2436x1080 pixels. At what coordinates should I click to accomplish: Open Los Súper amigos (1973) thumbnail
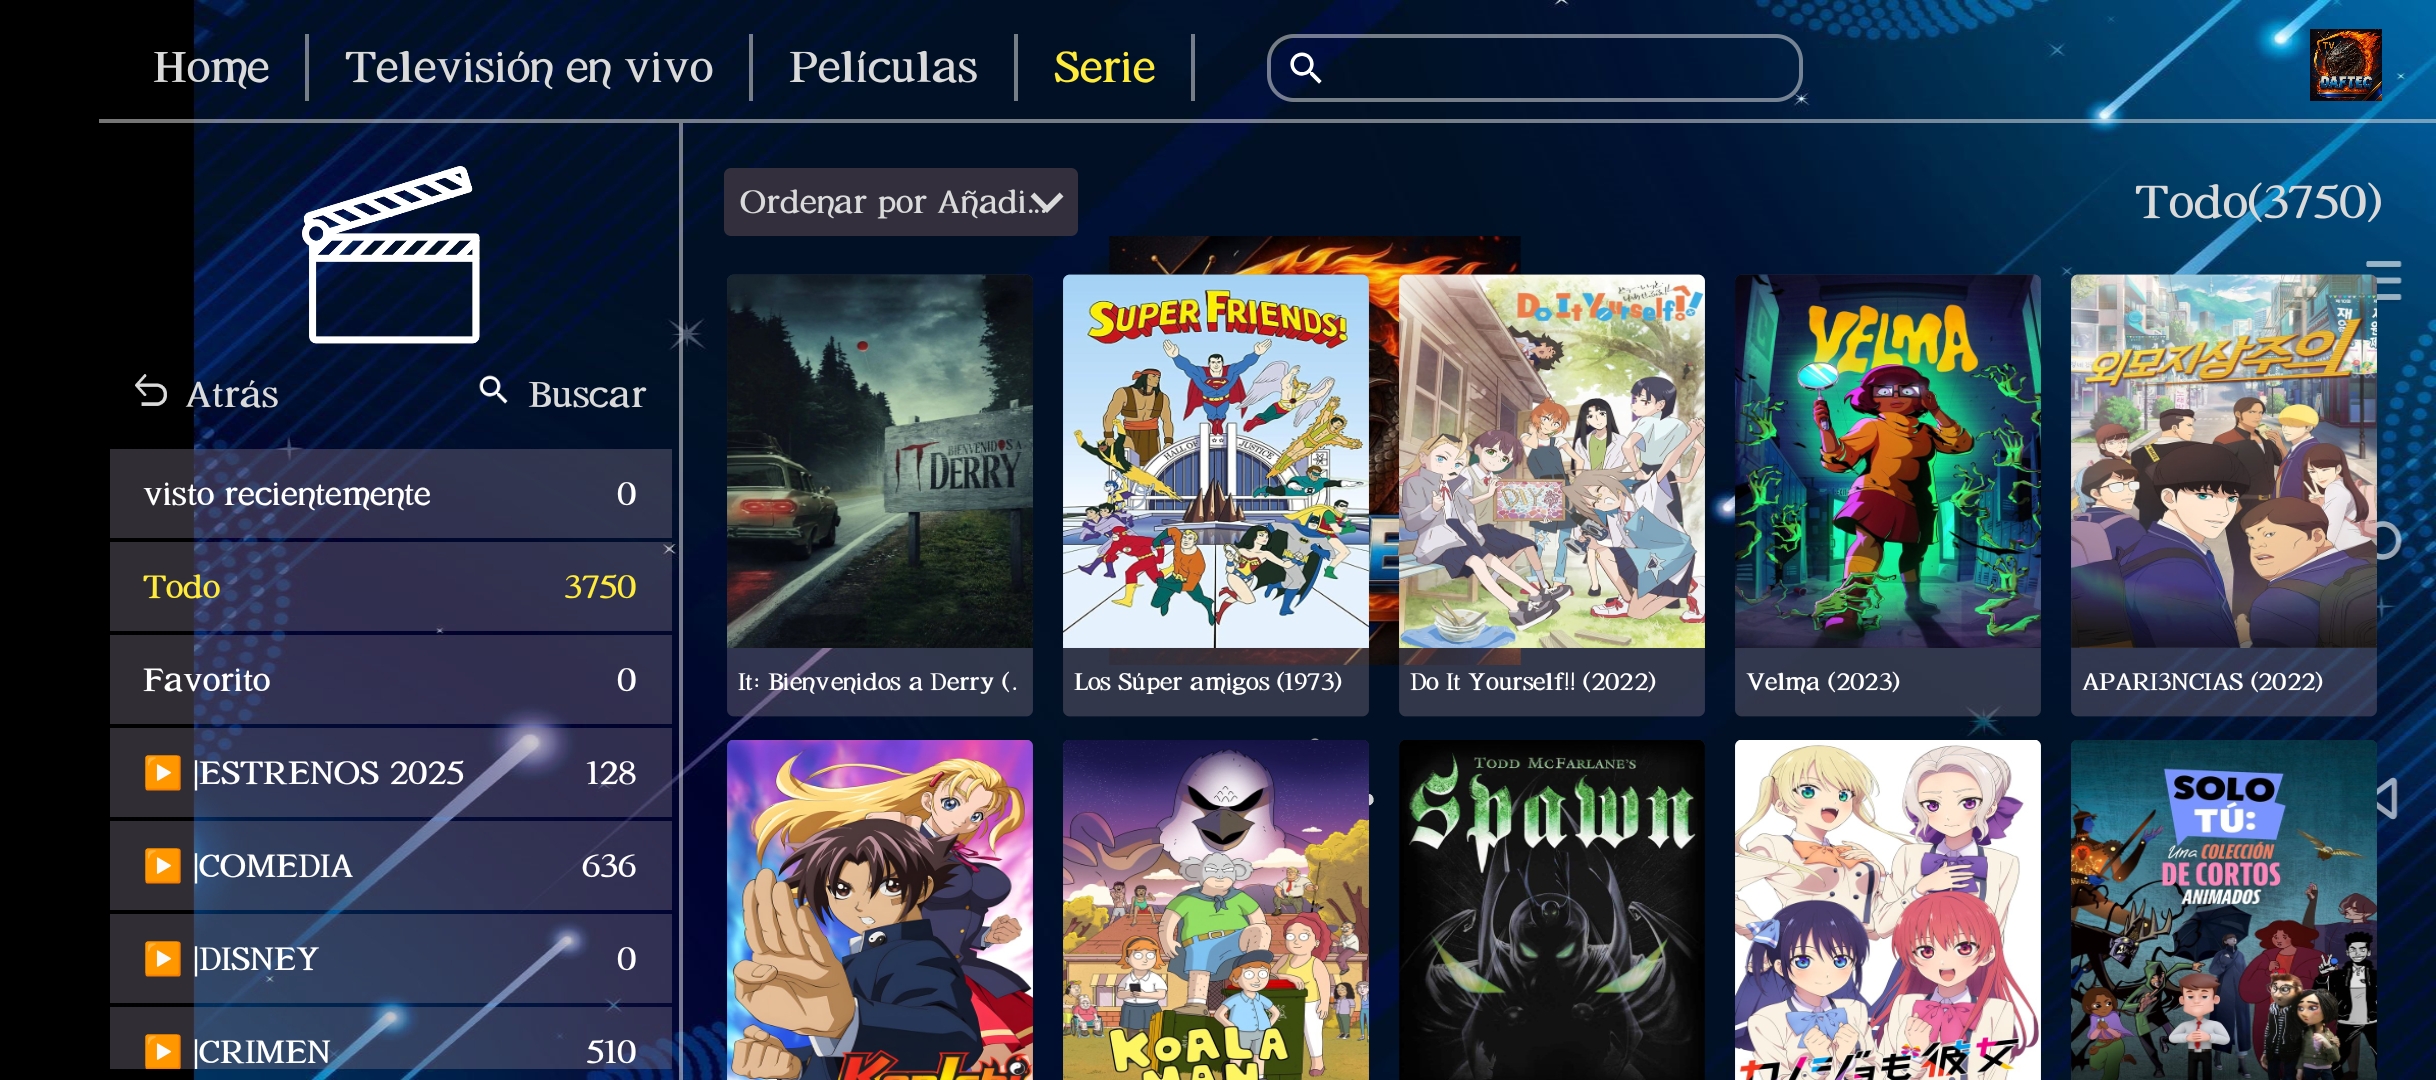tap(1215, 495)
